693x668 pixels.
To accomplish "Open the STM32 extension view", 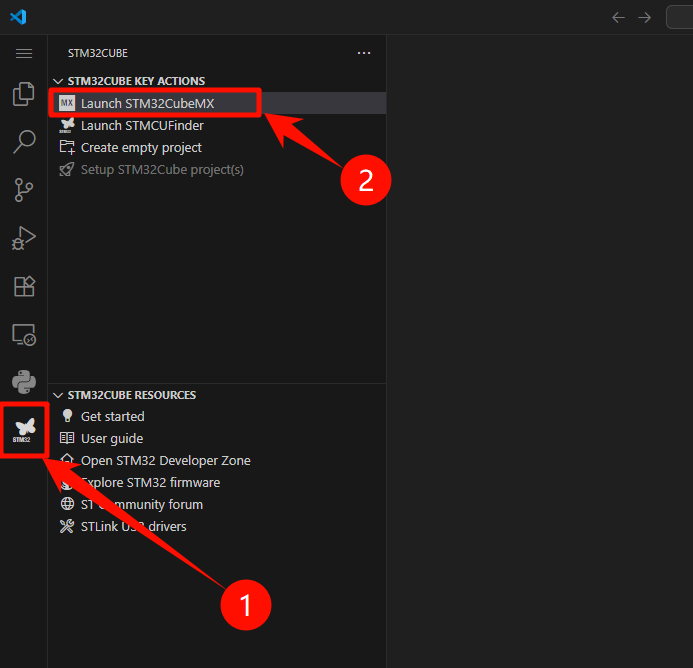I will pyautogui.click(x=24, y=430).
